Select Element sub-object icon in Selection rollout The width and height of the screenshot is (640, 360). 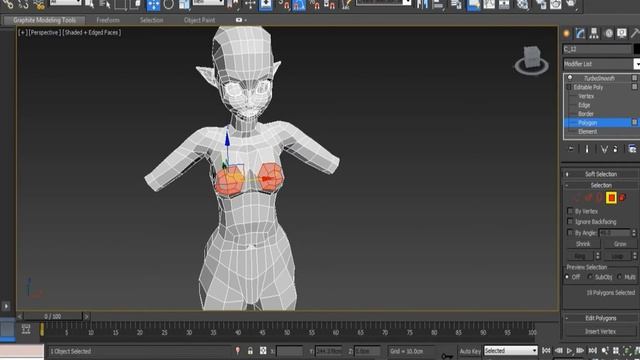pos(622,198)
